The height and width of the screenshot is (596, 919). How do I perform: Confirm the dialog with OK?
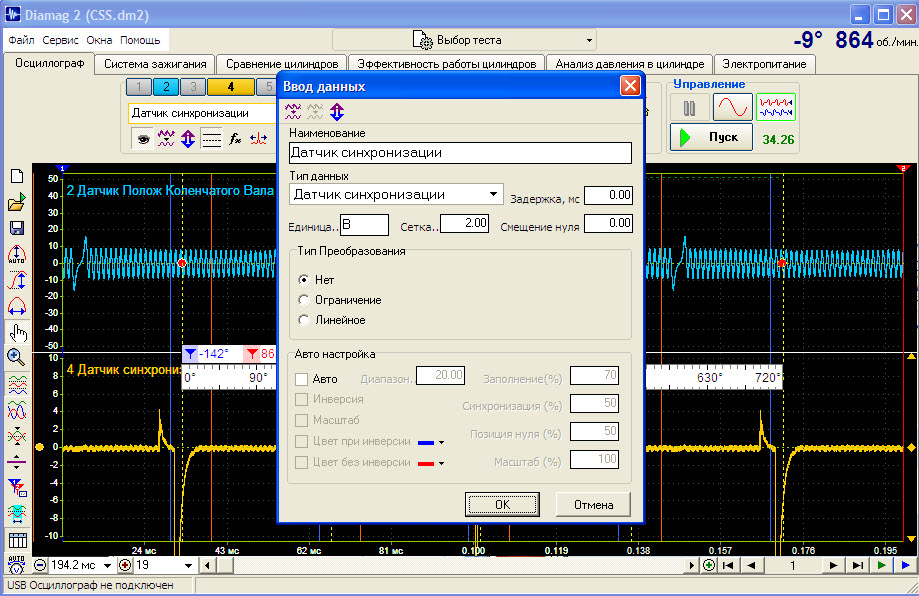point(502,505)
